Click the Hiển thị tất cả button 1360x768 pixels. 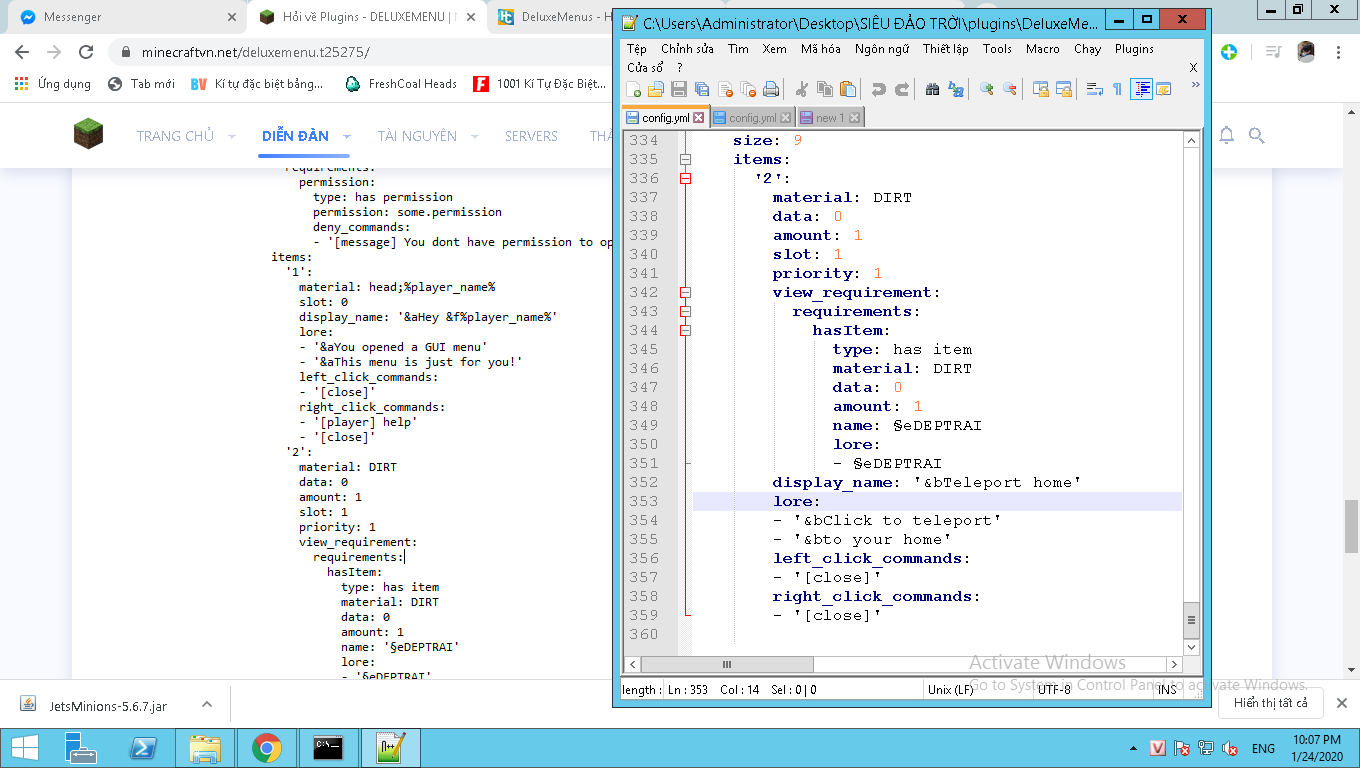click(1270, 703)
